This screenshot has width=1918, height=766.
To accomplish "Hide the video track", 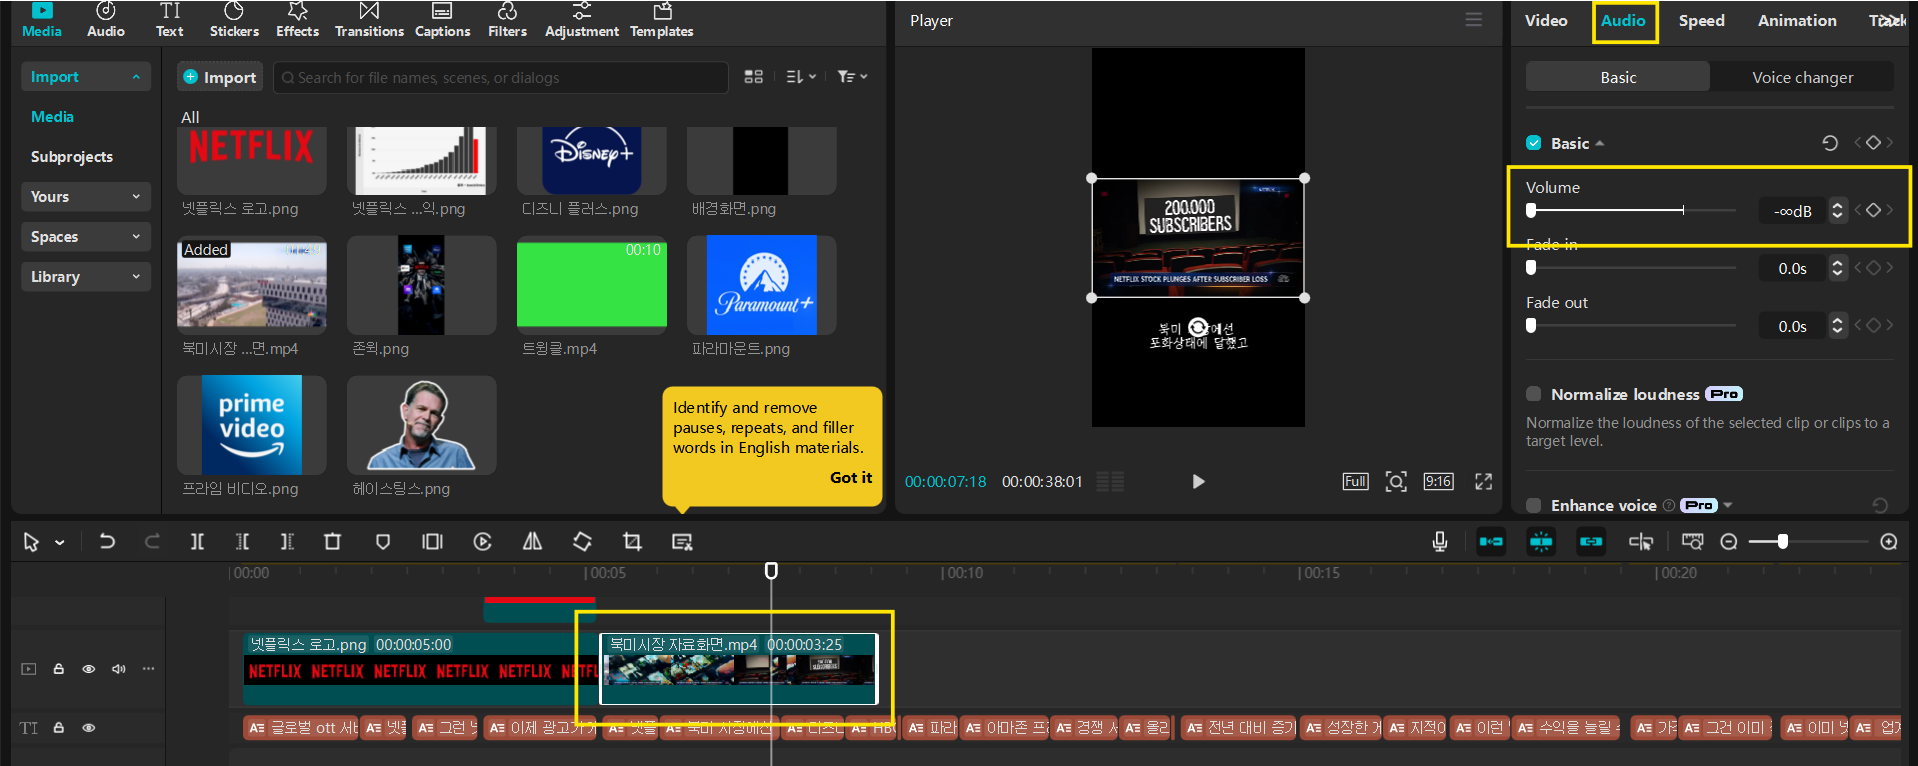I will pyautogui.click(x=88, y=669).
